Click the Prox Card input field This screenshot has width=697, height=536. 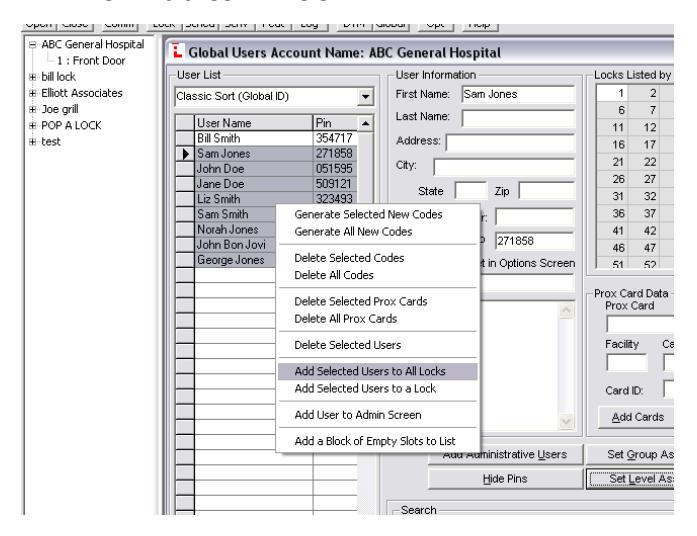pyautogui.click(x=640, y=324)
